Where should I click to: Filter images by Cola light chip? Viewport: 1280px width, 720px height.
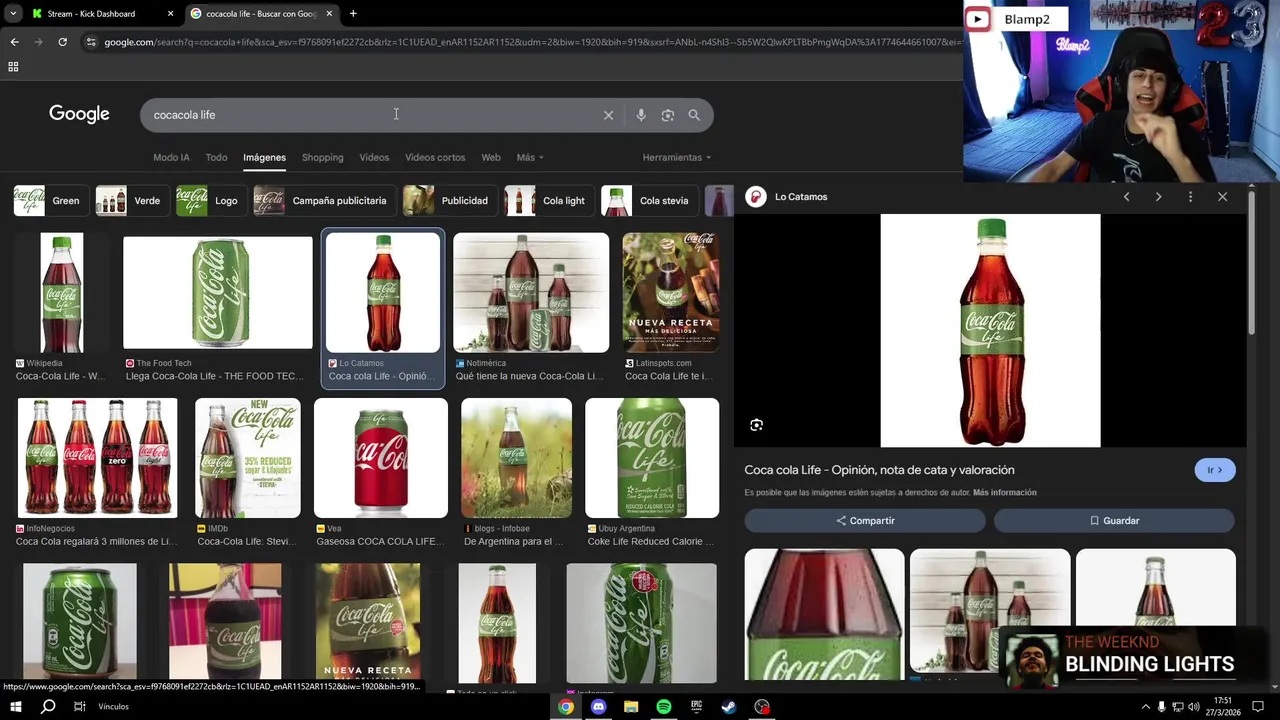click(548, 201)
